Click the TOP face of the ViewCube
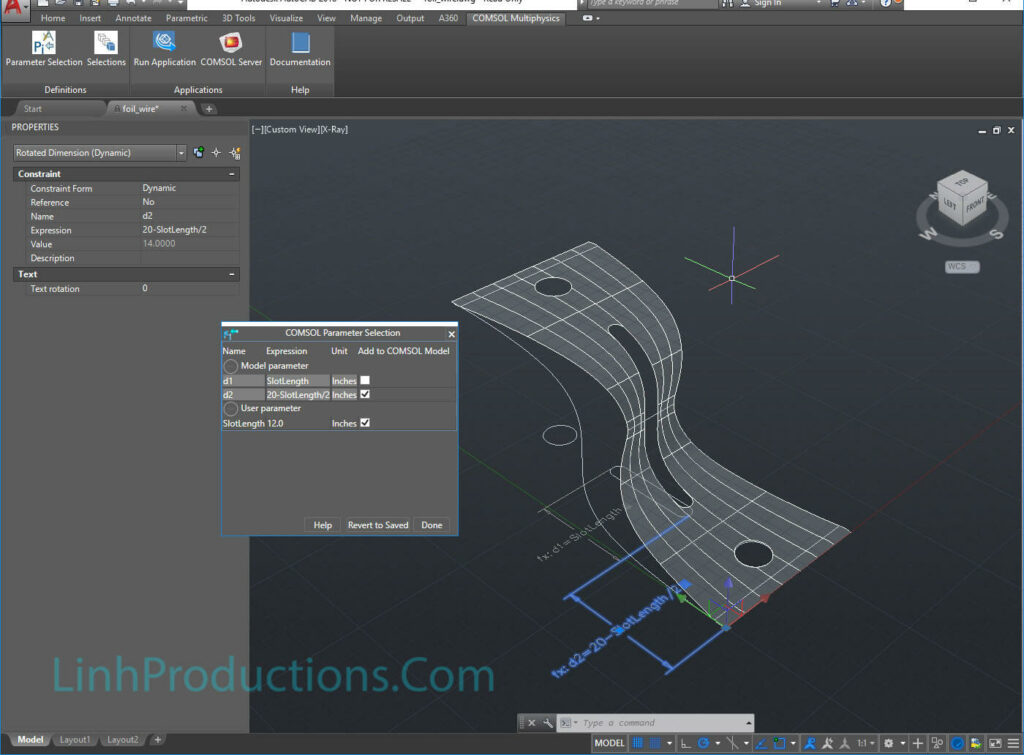The width and height of the screenshot is (1024, 755). (962, 182)
